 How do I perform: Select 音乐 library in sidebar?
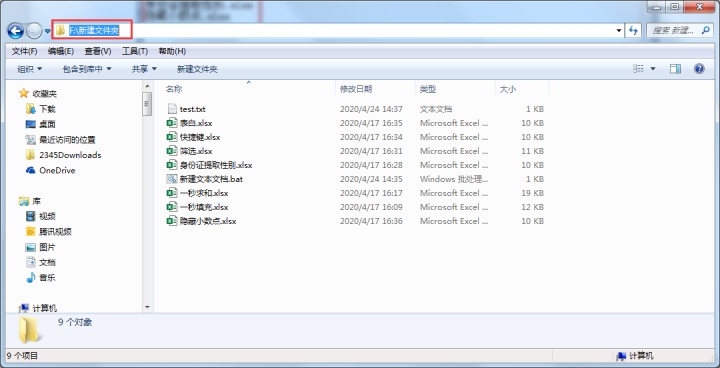point(47,277)
